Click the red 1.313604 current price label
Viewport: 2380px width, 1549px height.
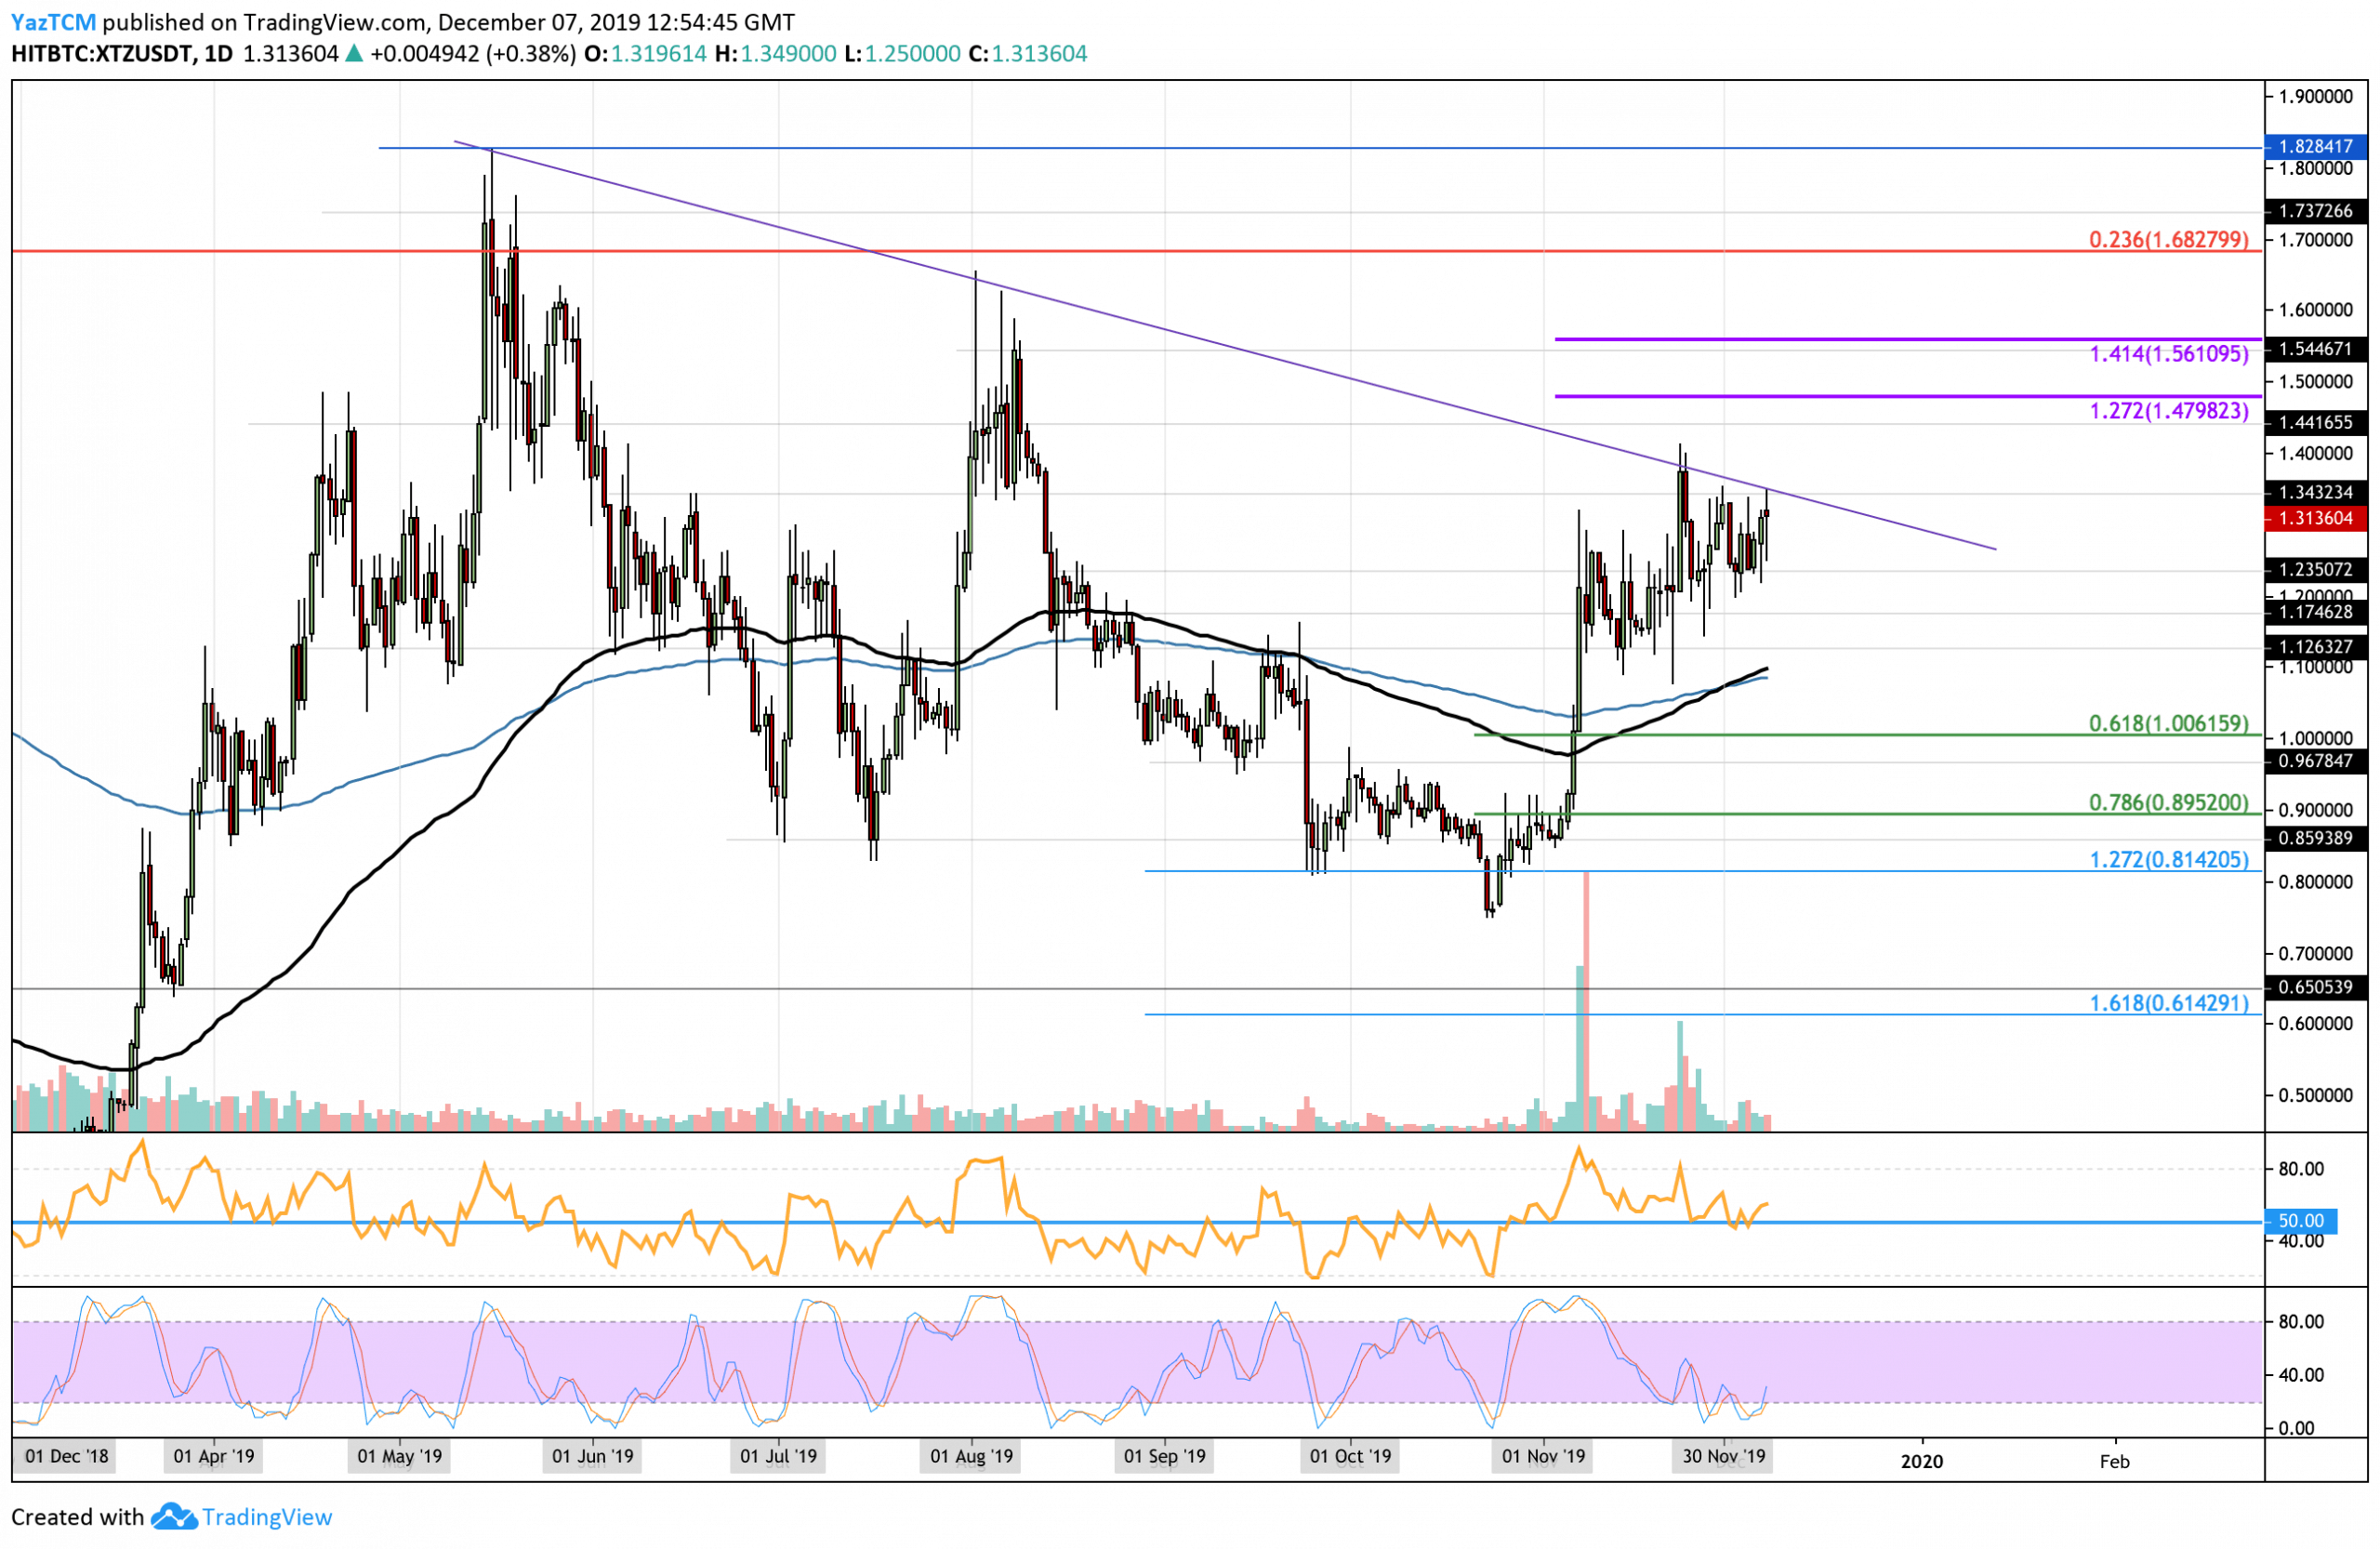(2316, 518)
